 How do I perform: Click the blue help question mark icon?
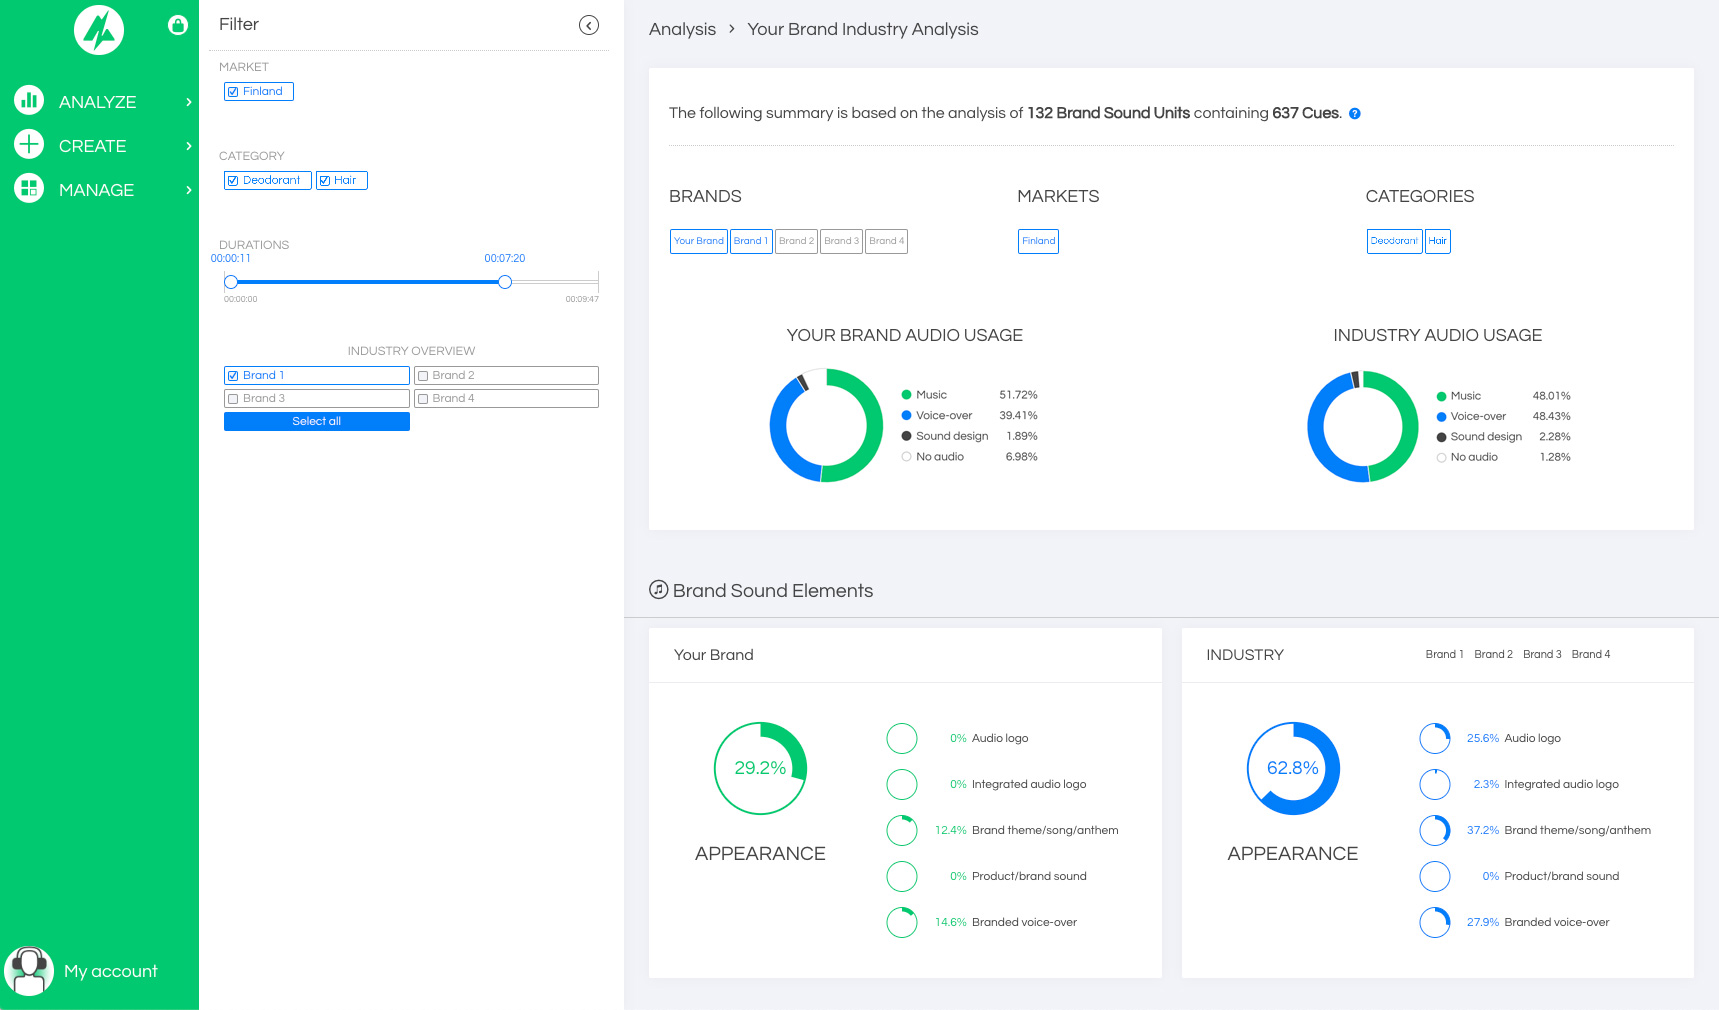tap(1355, 114)
